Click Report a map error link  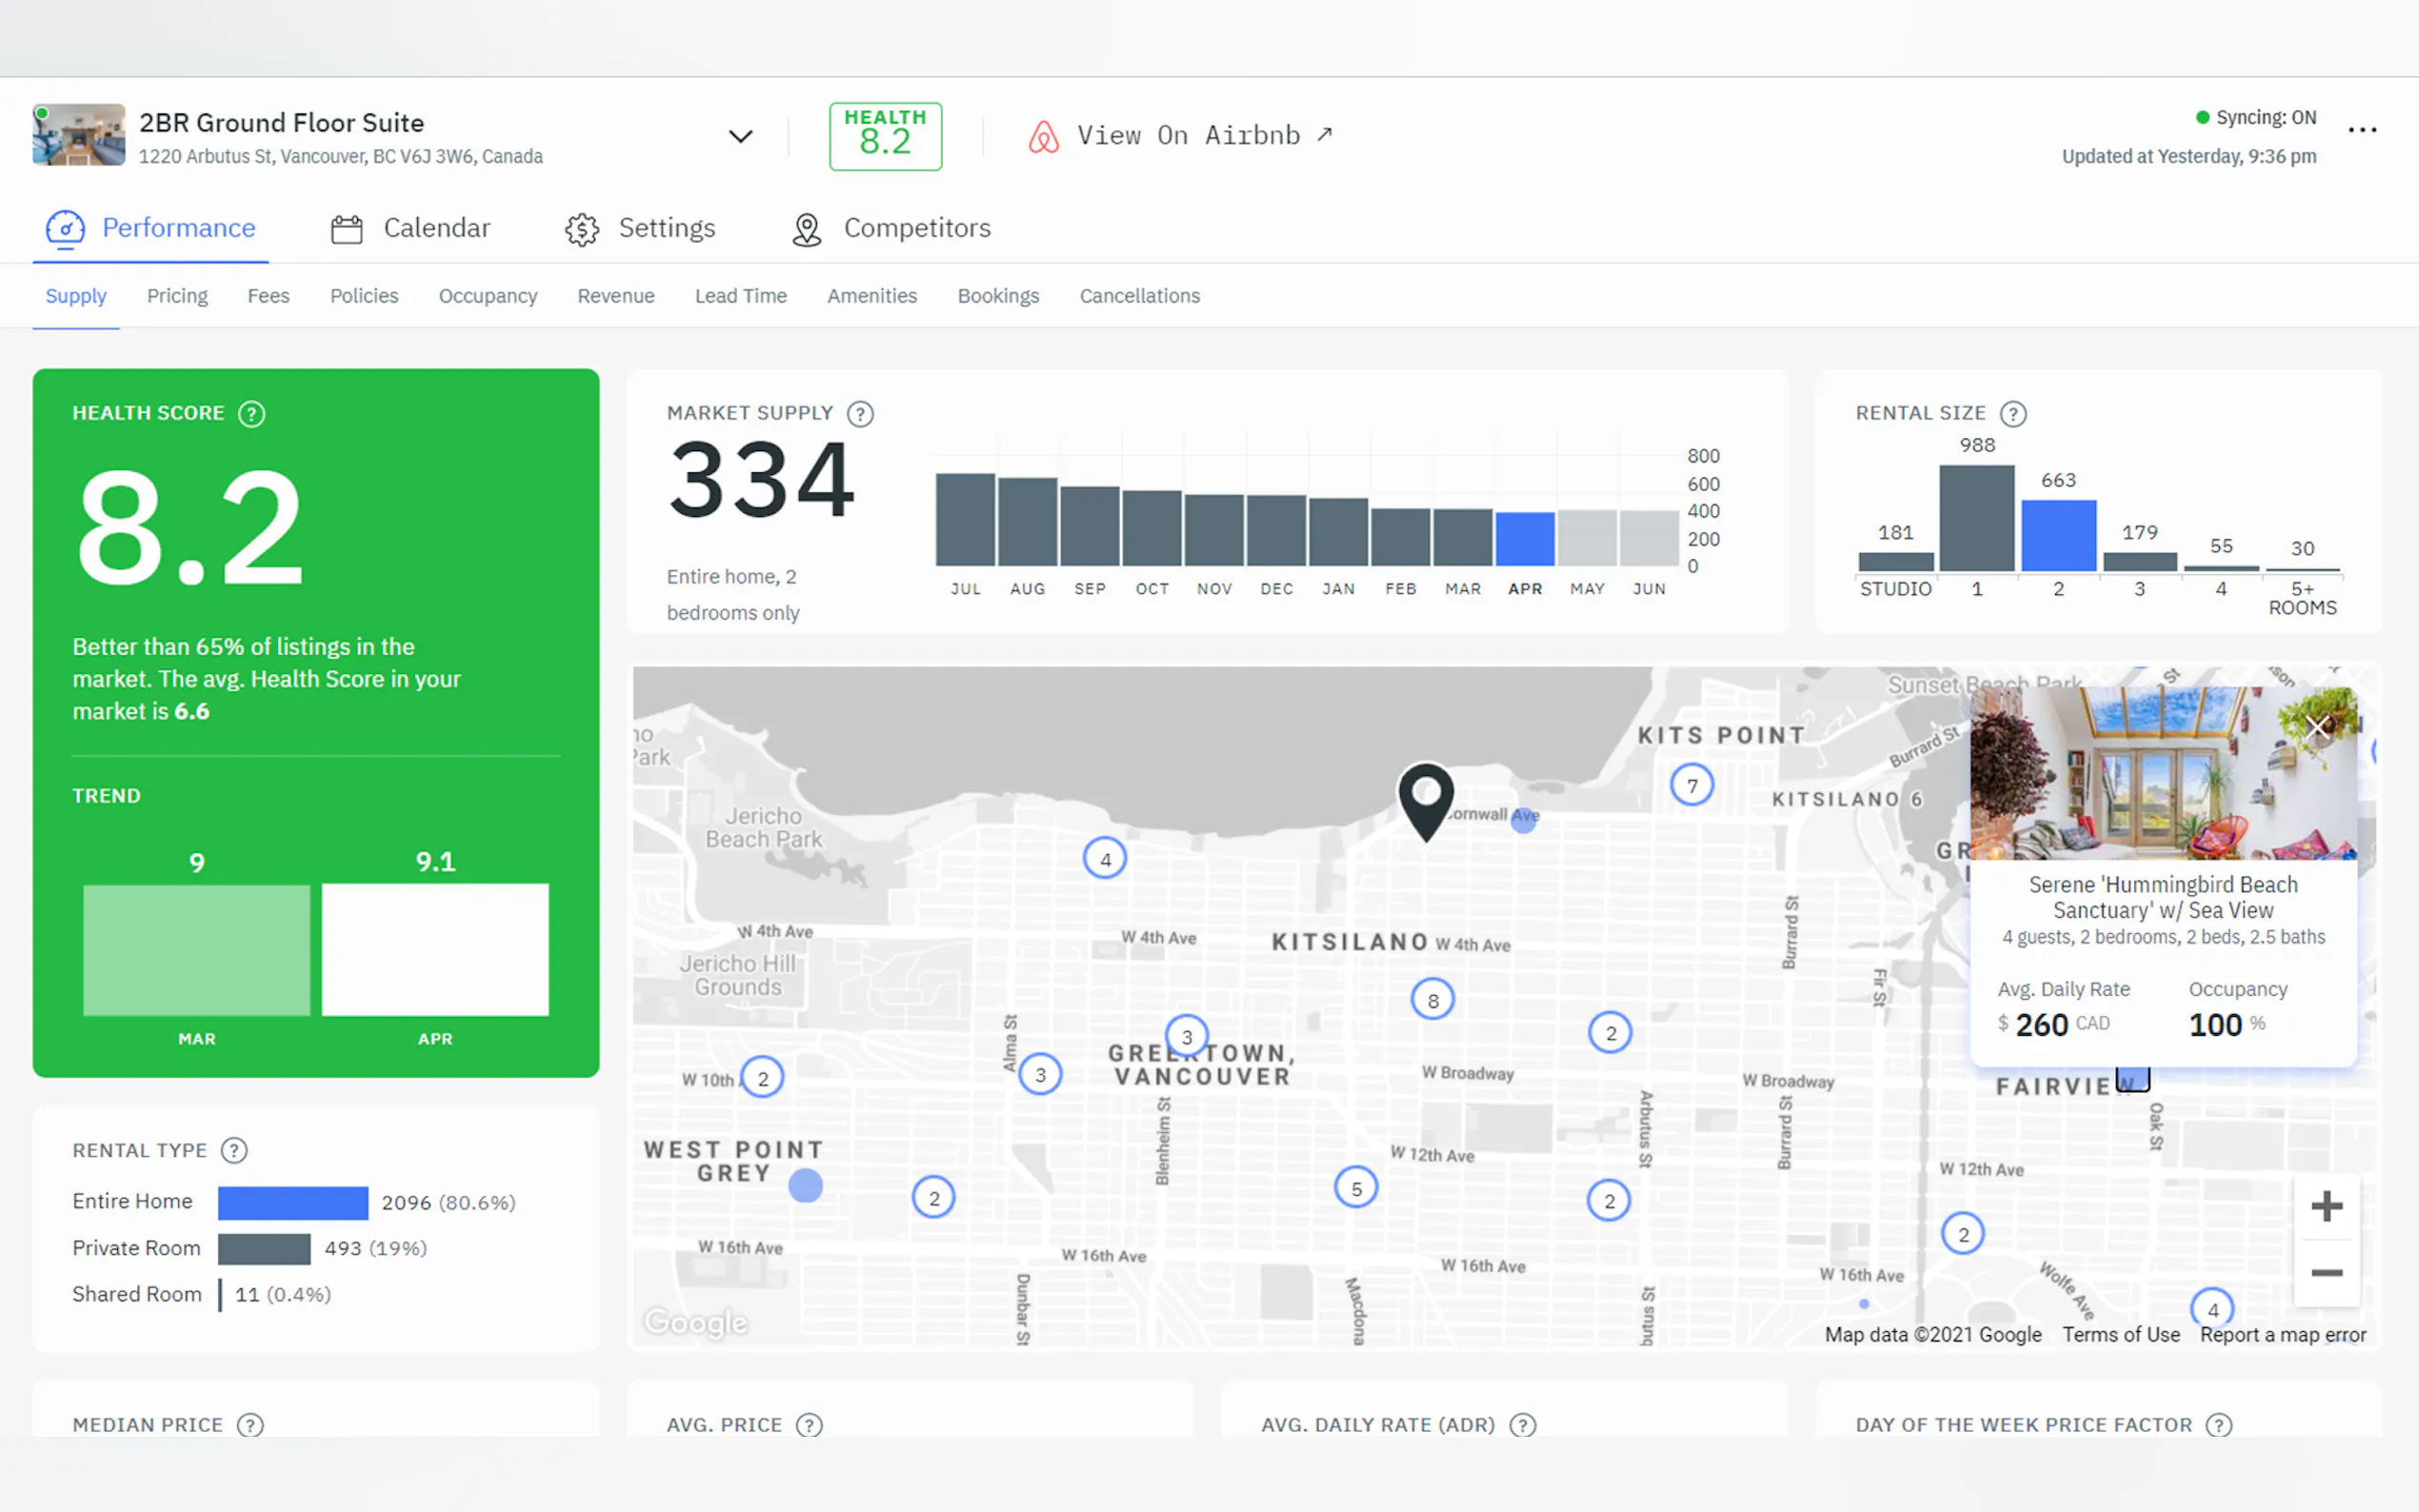2282,1335
